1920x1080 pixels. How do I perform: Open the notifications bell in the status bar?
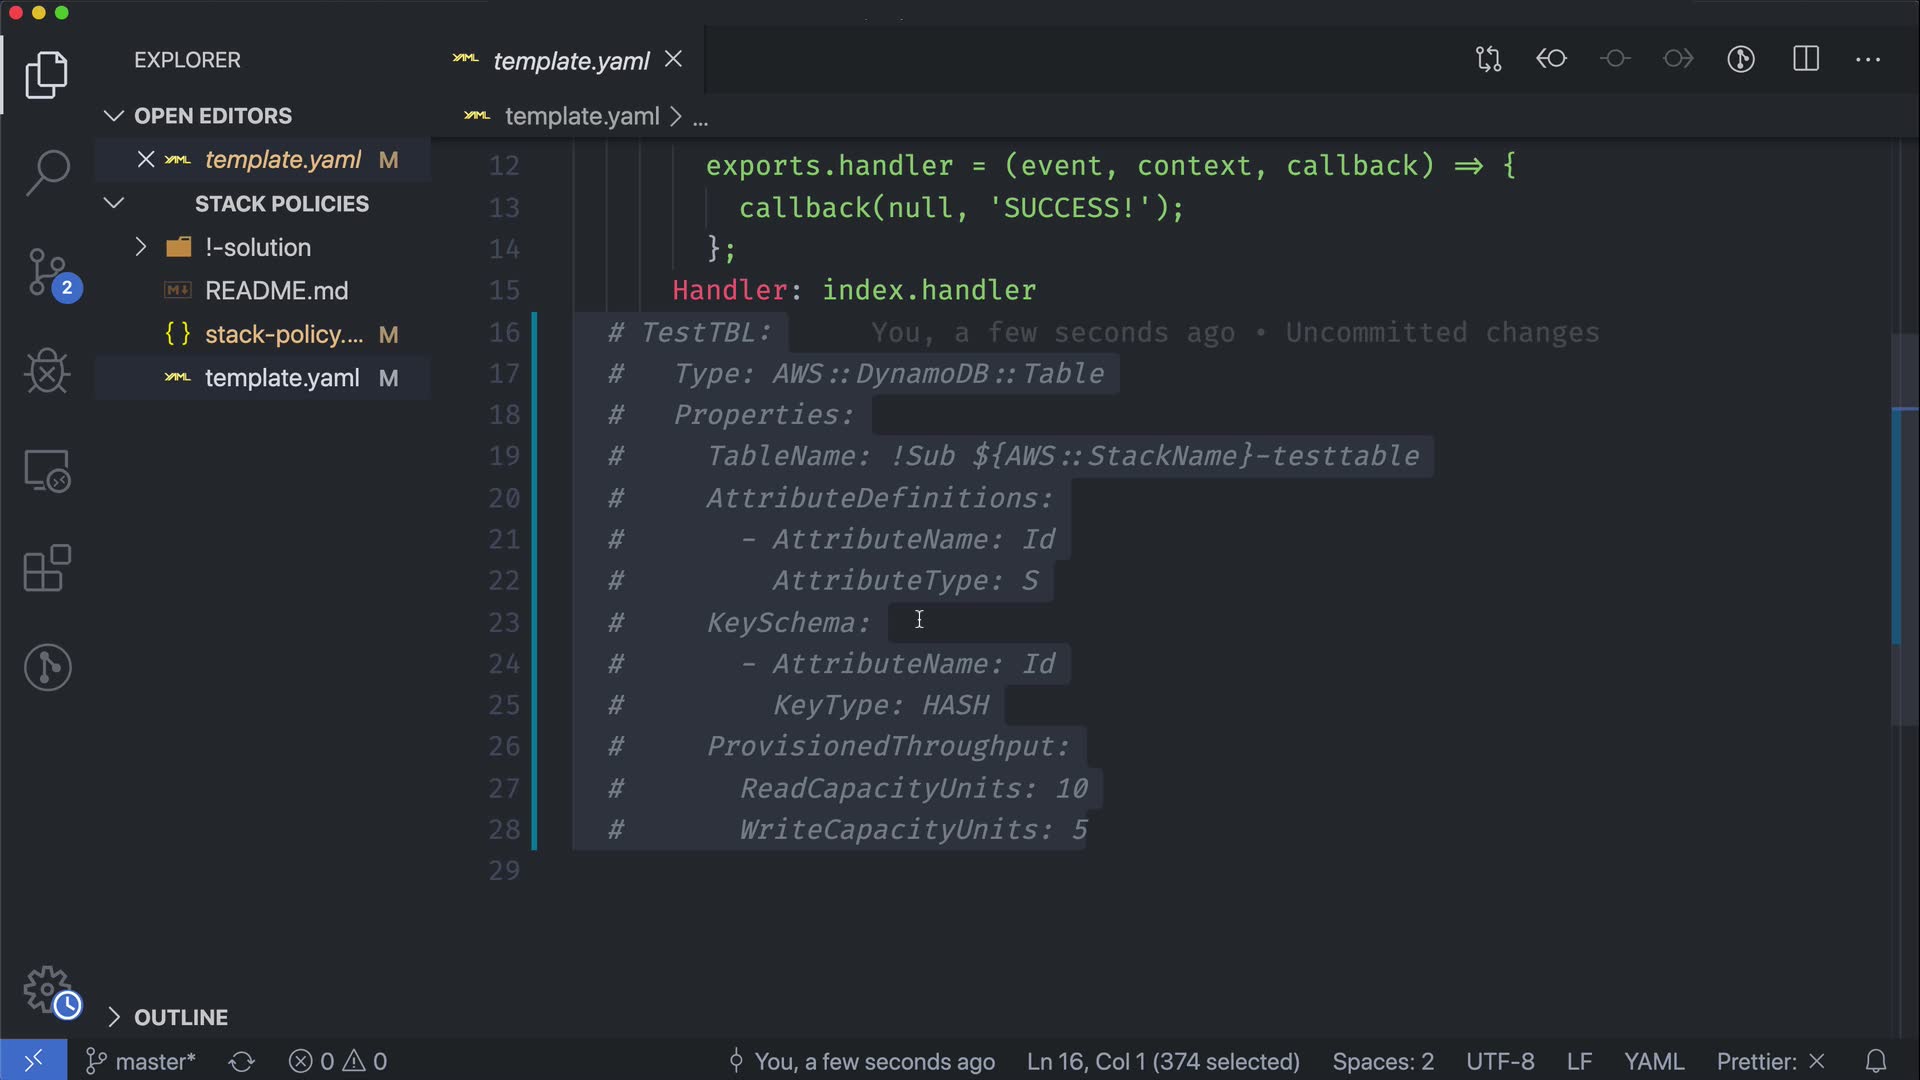click(x=1876, y=1061)
